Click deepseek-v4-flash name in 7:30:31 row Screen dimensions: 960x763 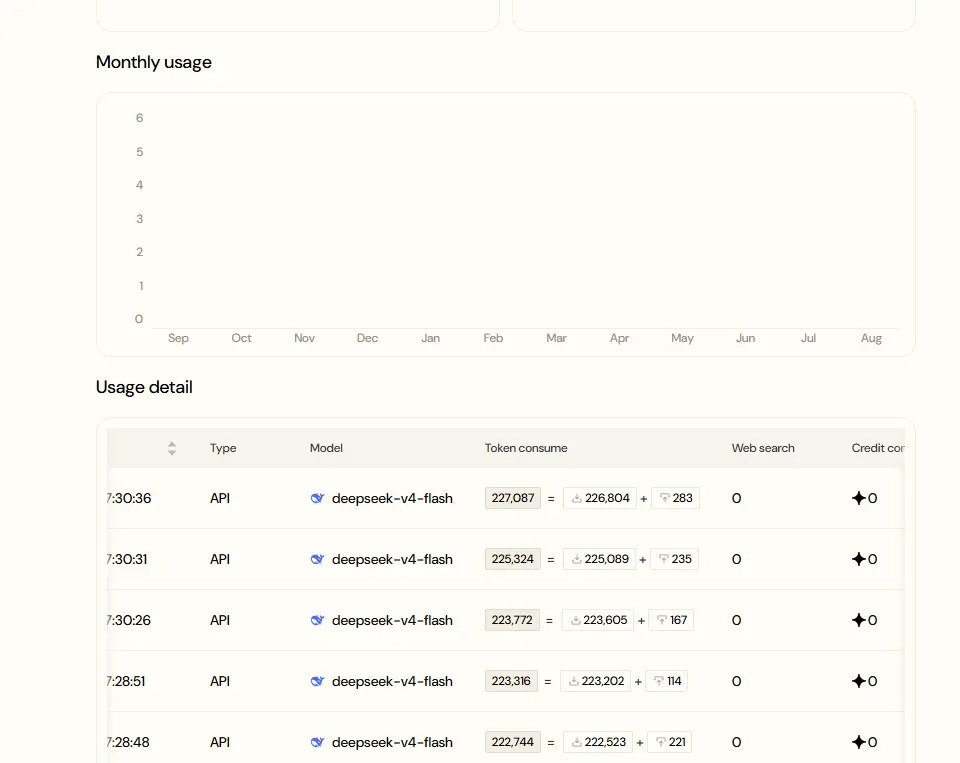pyautogui.click(x=392, y=559)
